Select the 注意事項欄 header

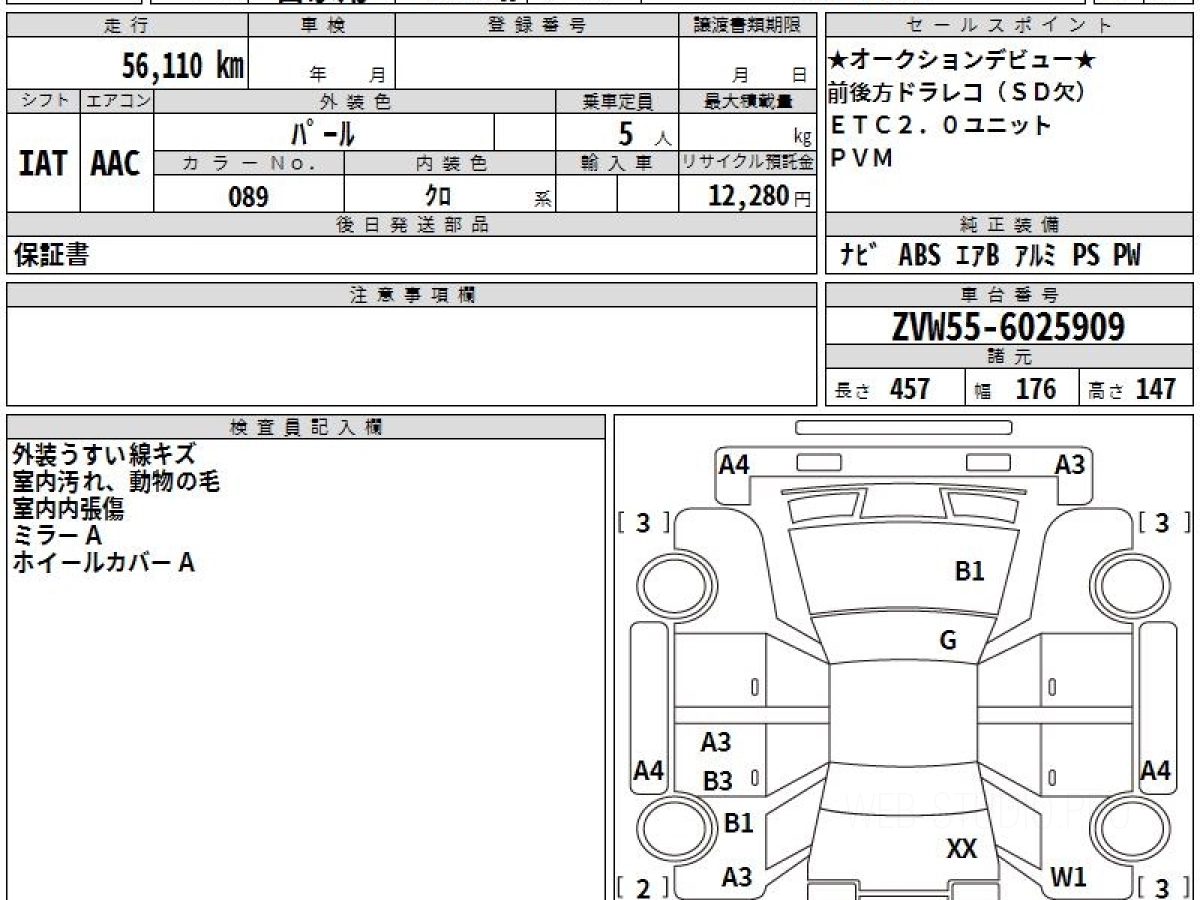click(412, 295)
